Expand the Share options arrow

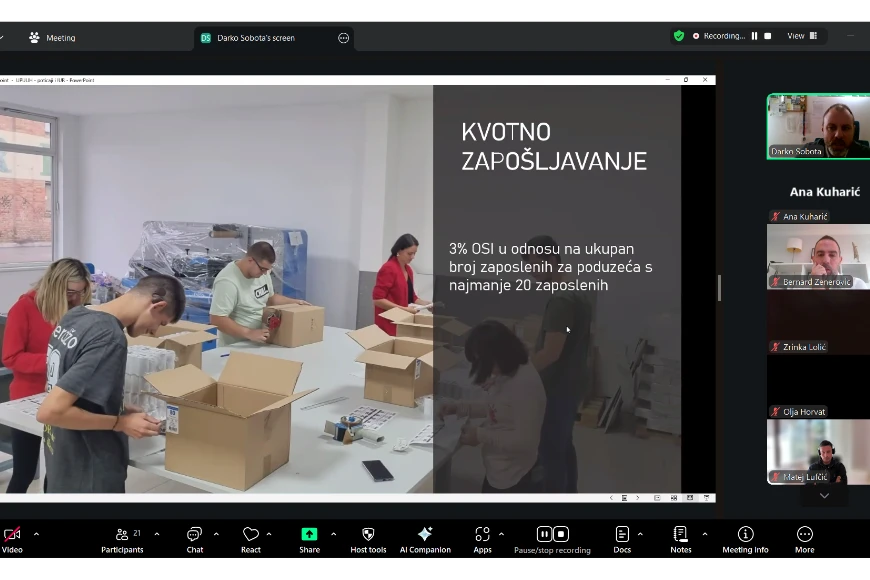333,534
